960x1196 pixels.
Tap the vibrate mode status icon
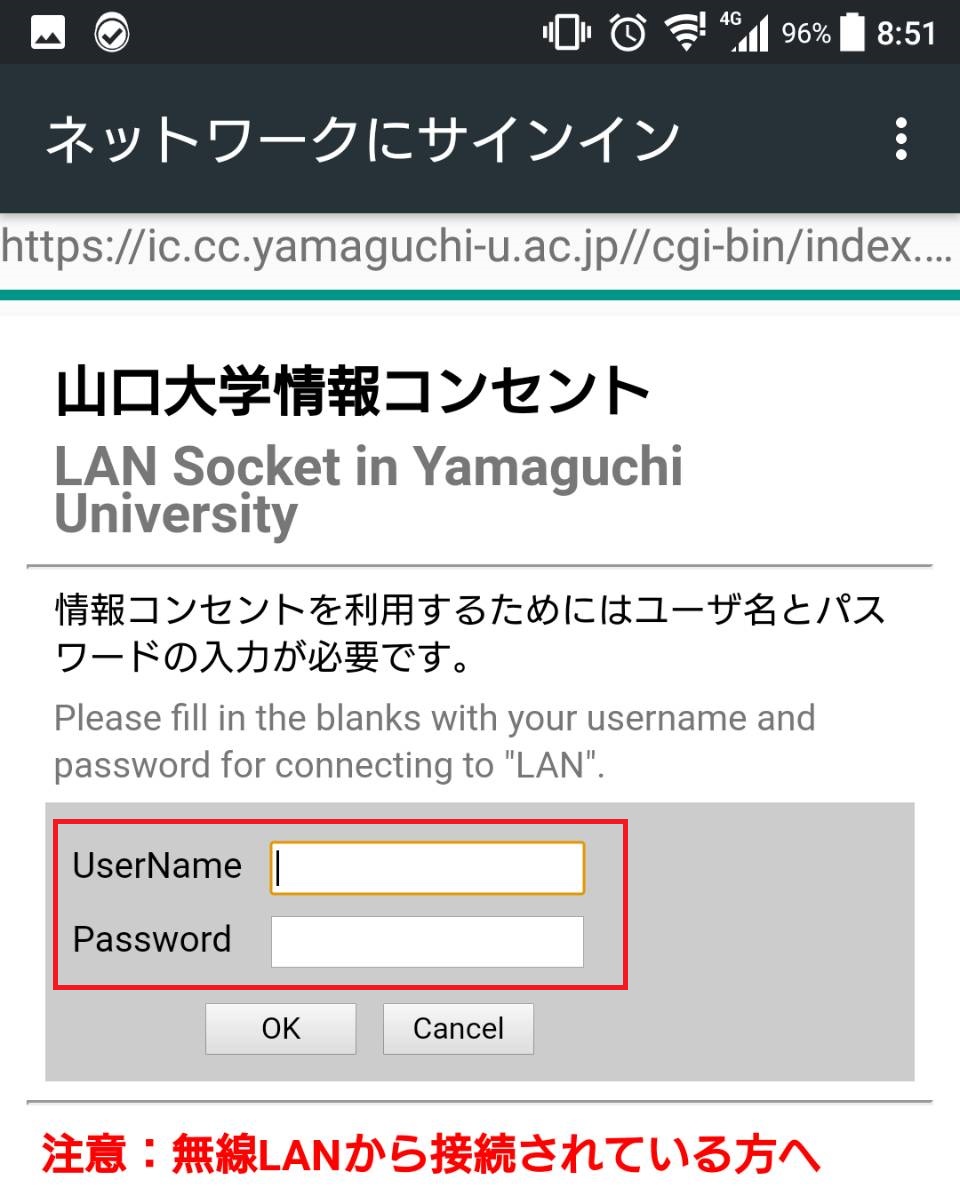pos(564,33)
